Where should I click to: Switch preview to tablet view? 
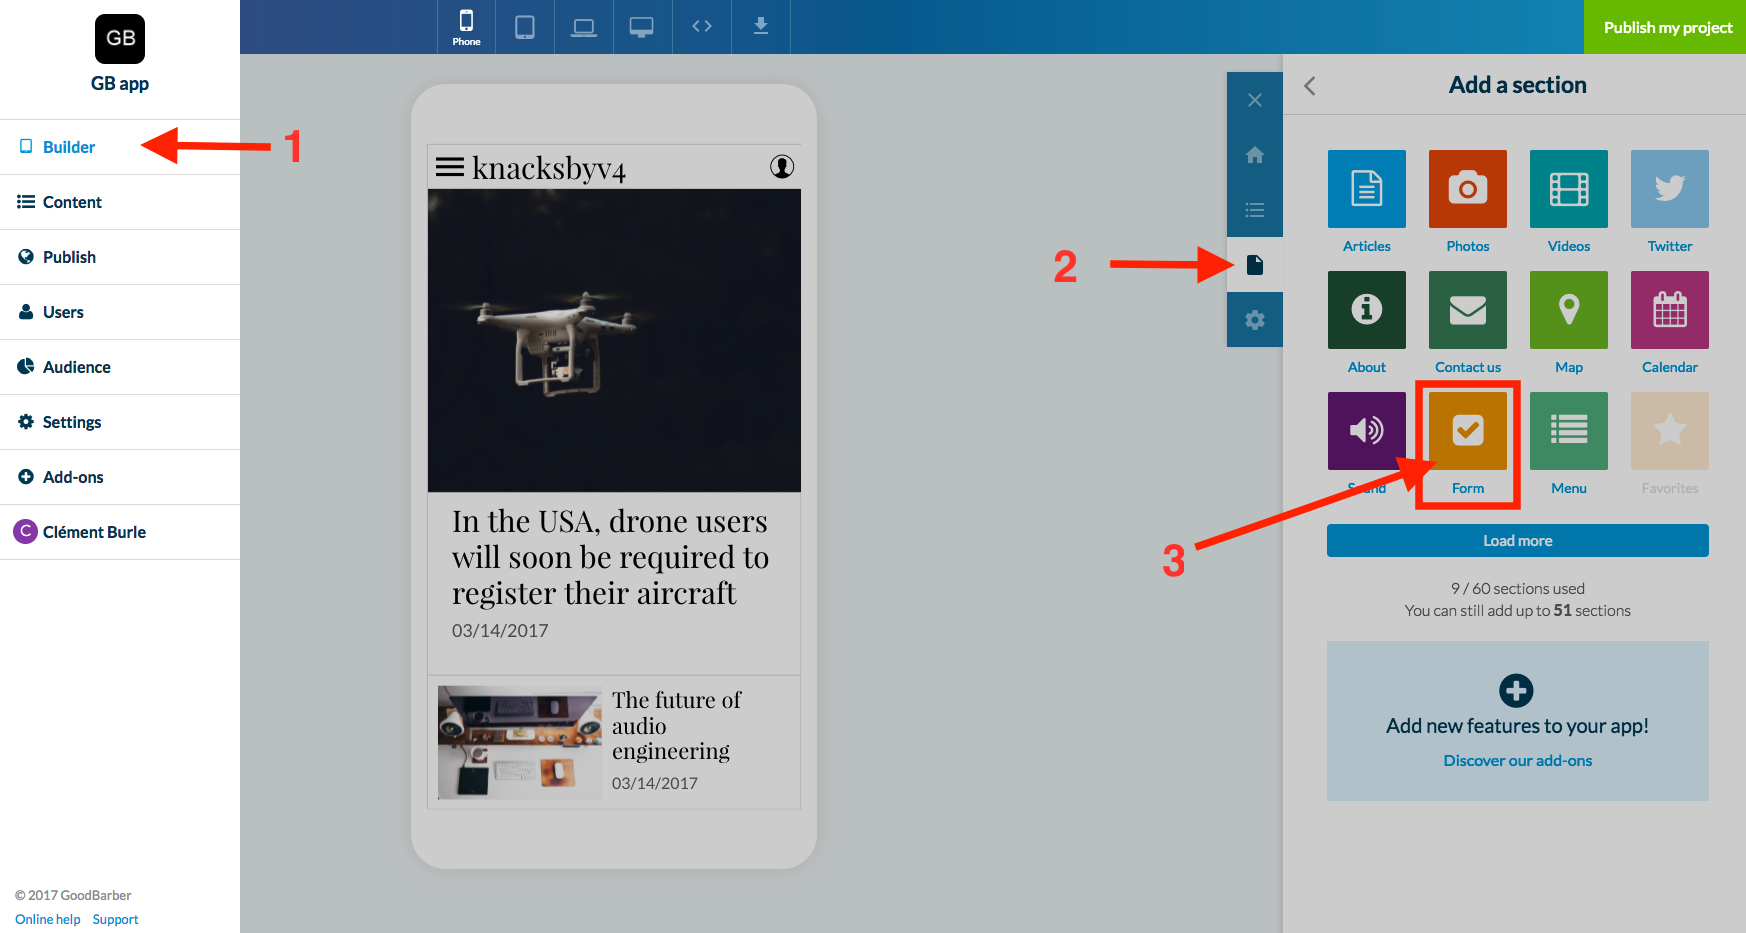[x=524, y=27]
